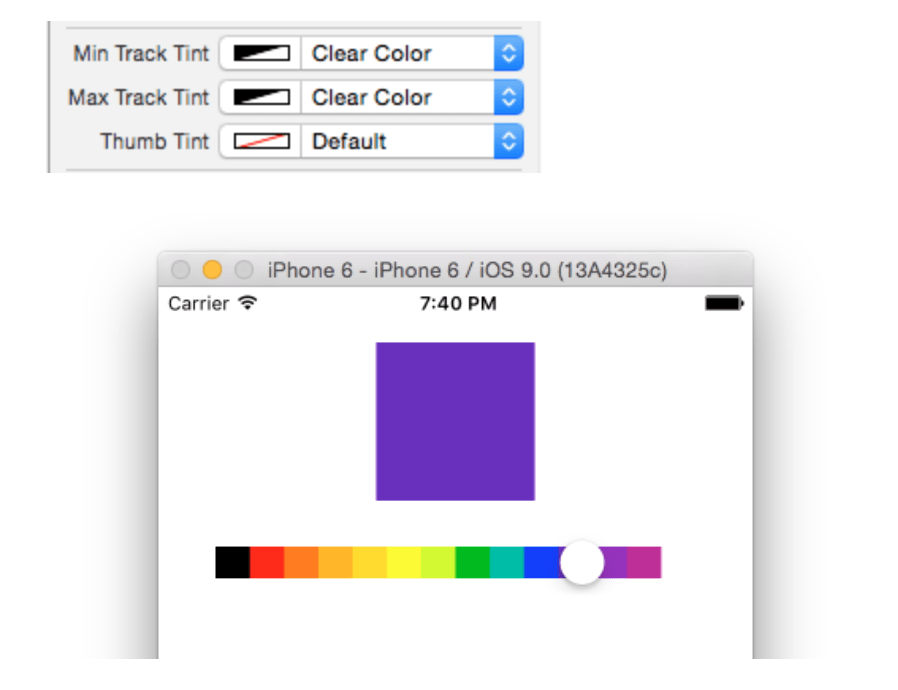Click the green segment of the color slider
Viewport: 898px width, 690px height.
[472, 562]
